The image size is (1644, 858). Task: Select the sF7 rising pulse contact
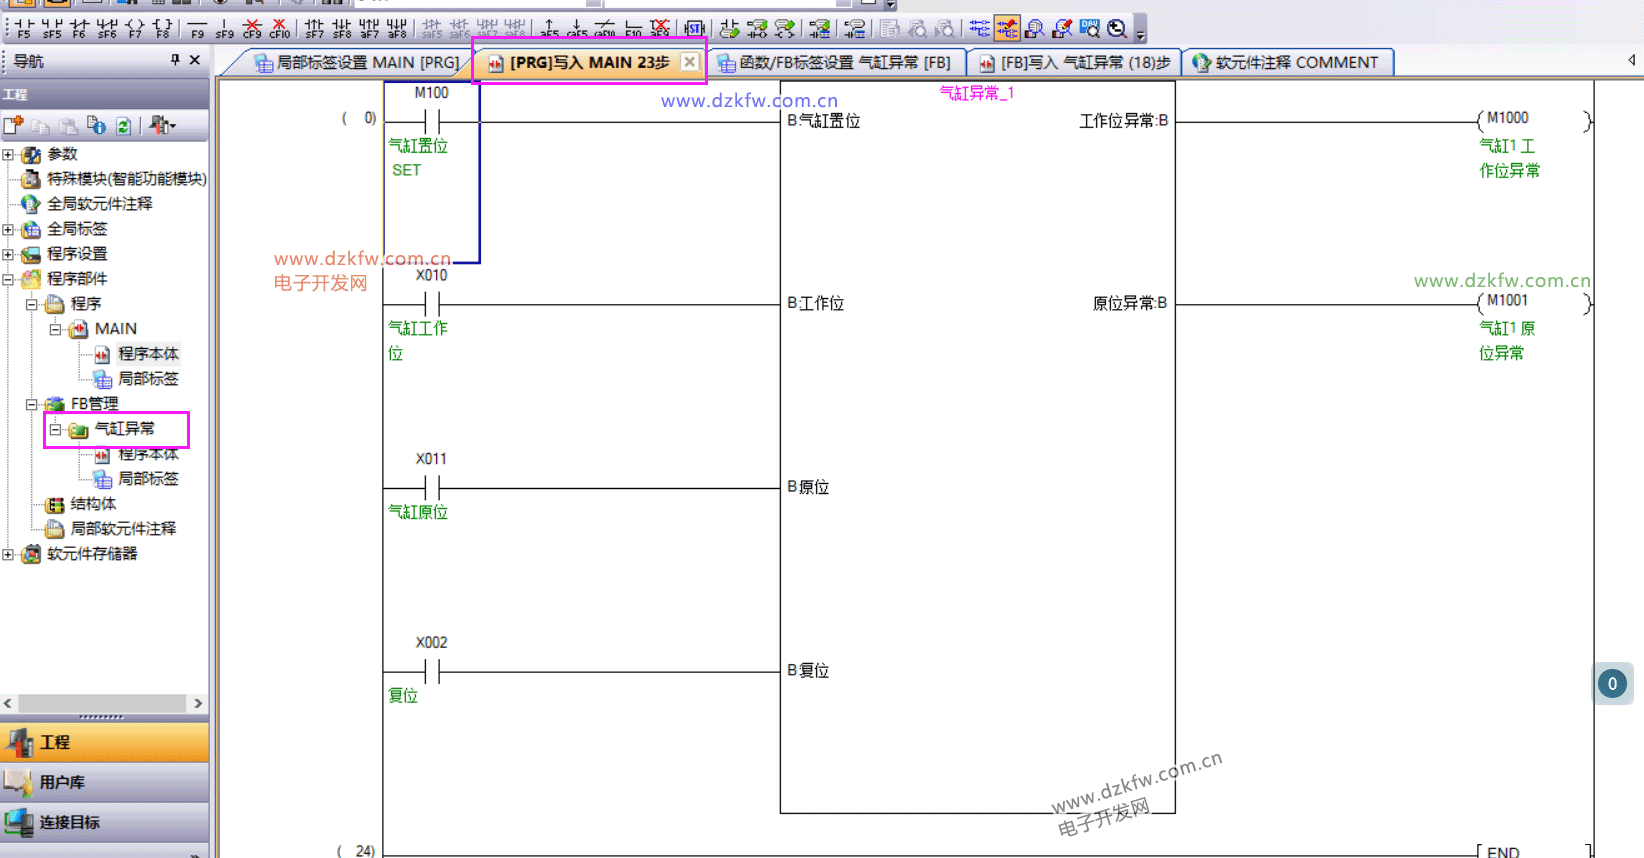[314, 28]
